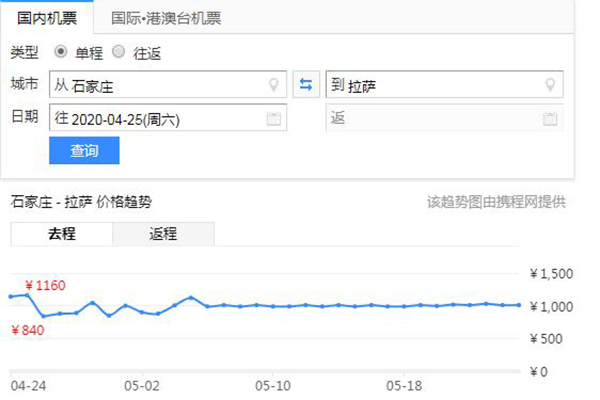Show 去程 outbound price trend
Screen dimensions: 600x400
(x=61, y=234)
